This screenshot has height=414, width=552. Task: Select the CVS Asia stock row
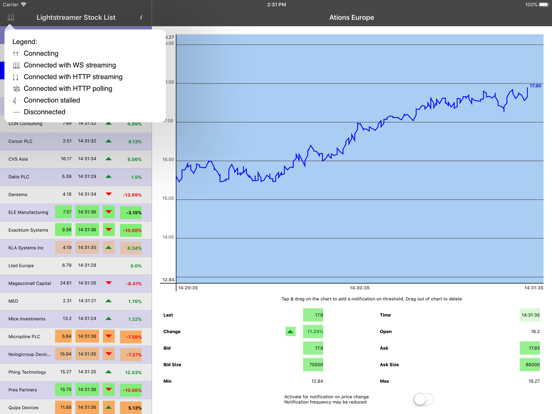[76, 159]
